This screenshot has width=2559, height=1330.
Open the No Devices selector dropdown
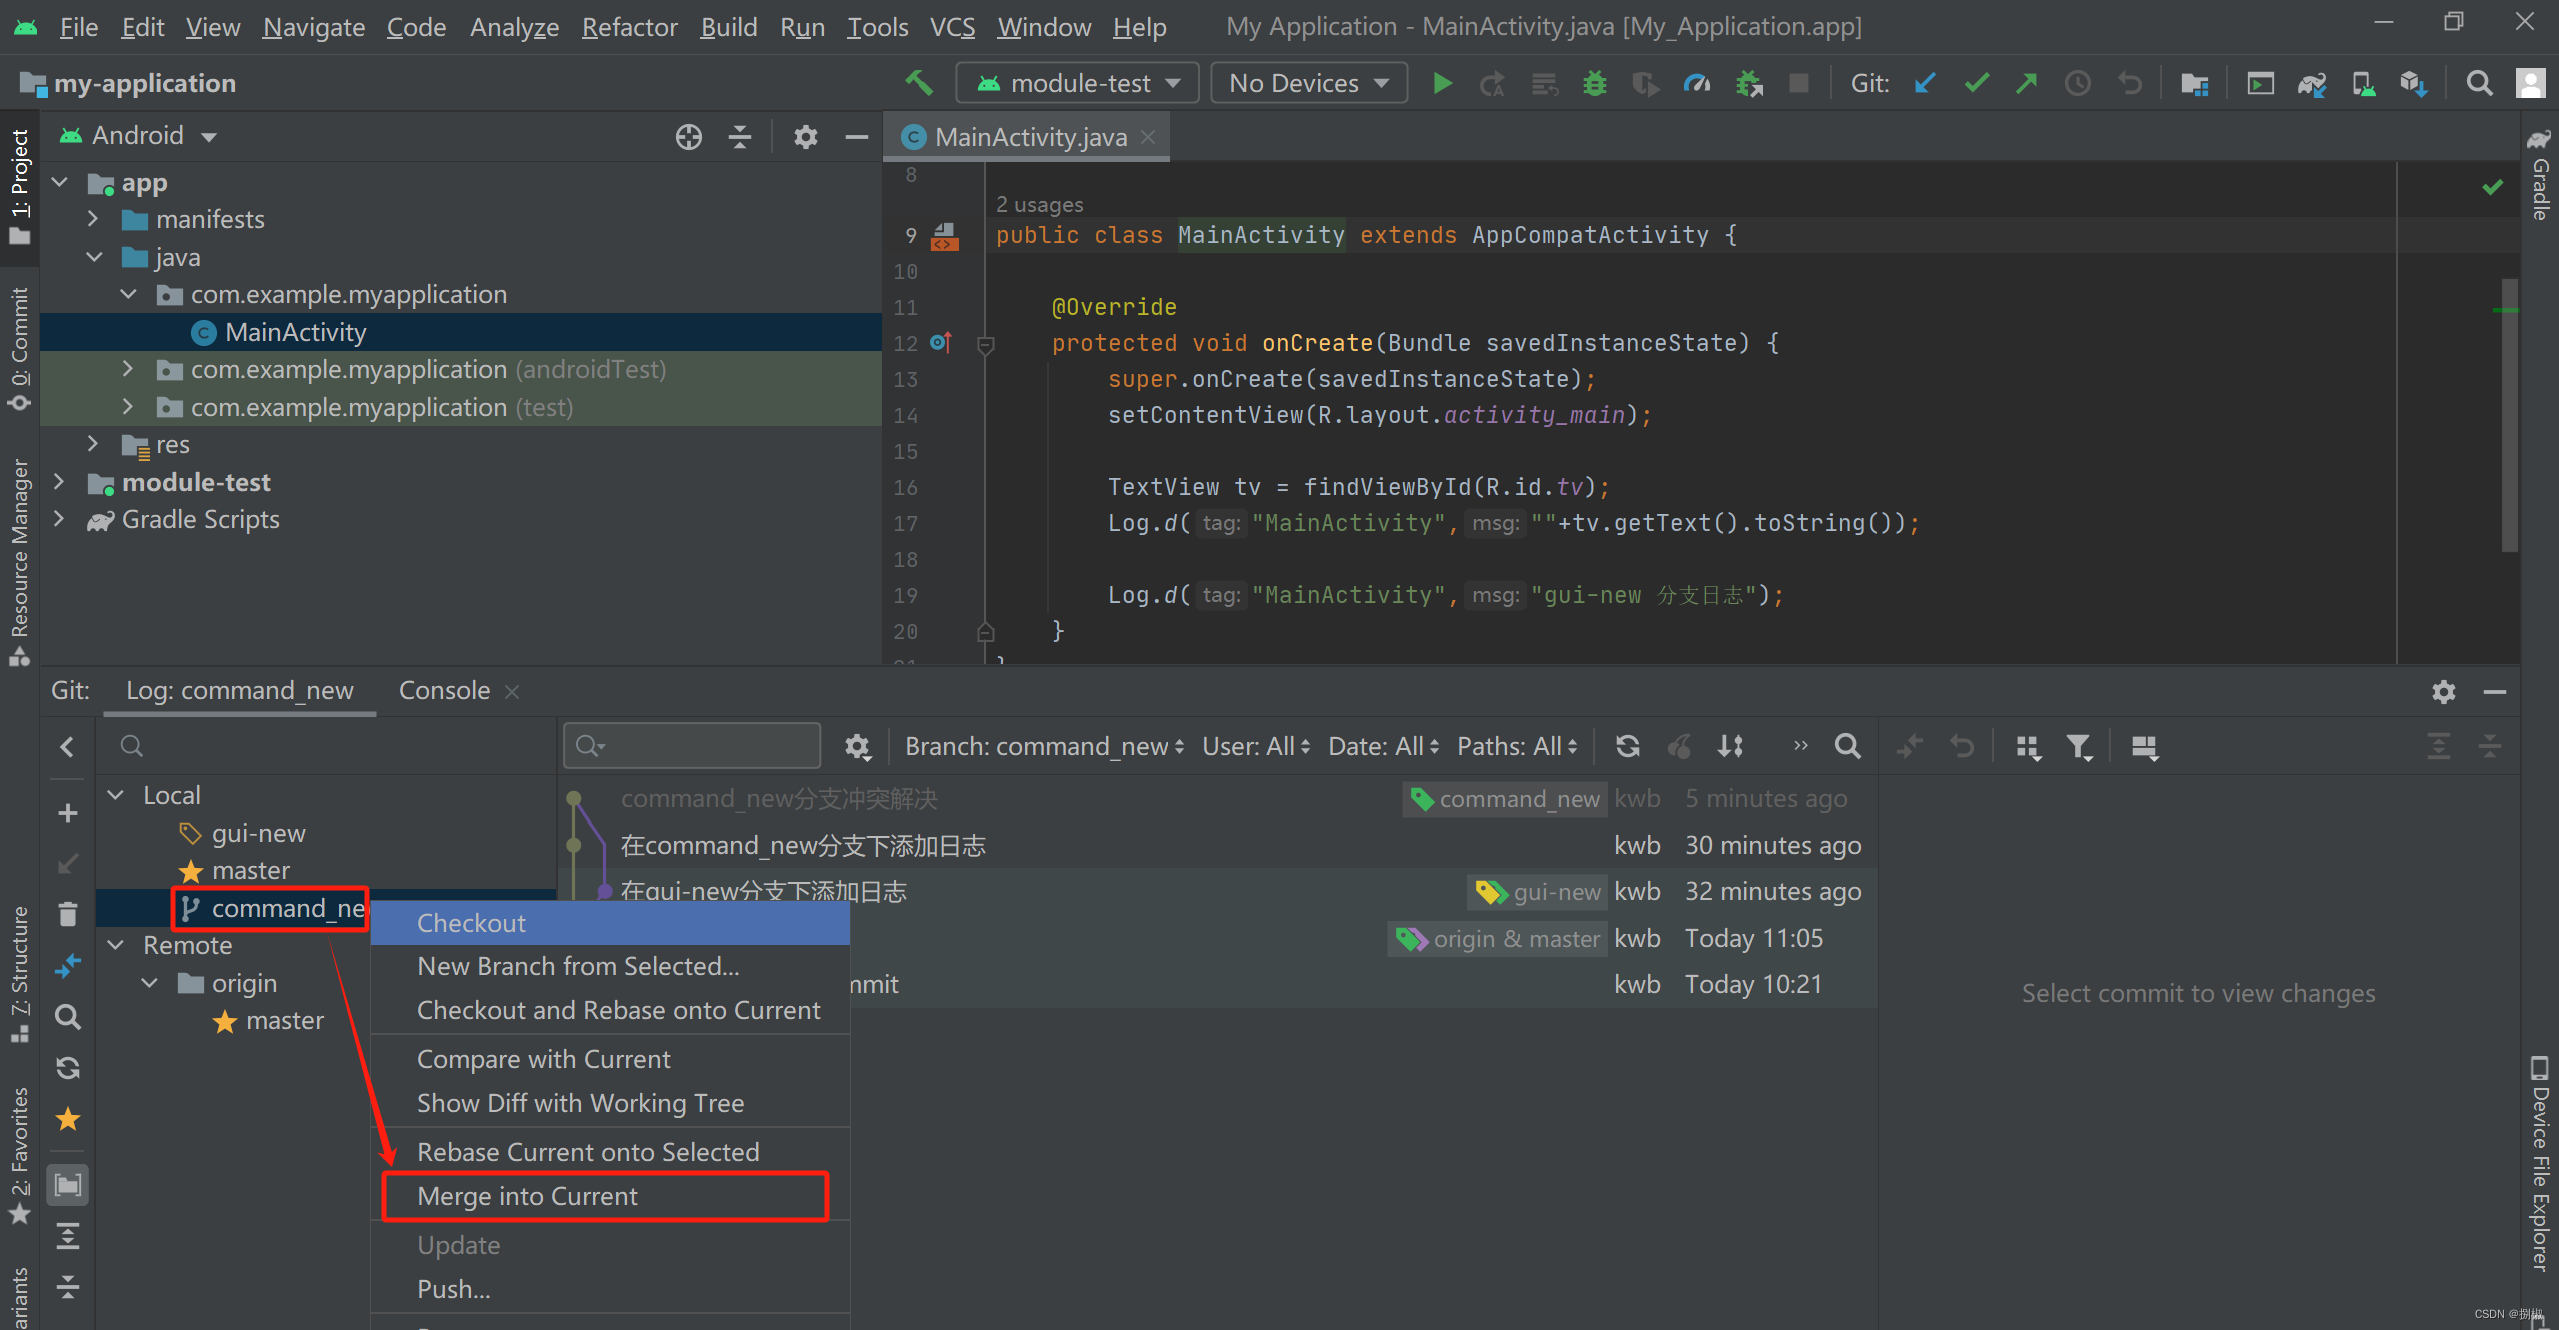(1308, 82)
